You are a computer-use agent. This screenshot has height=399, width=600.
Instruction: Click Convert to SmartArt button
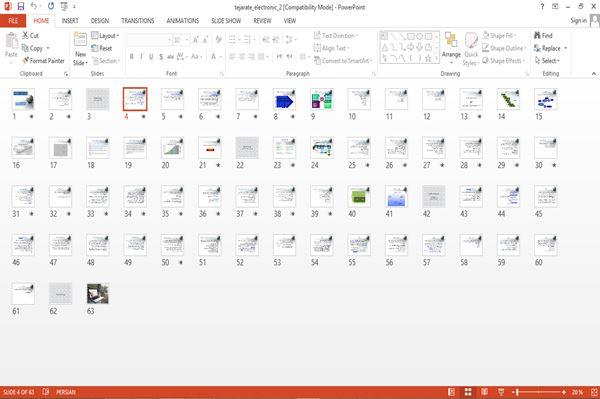point(343,60)
